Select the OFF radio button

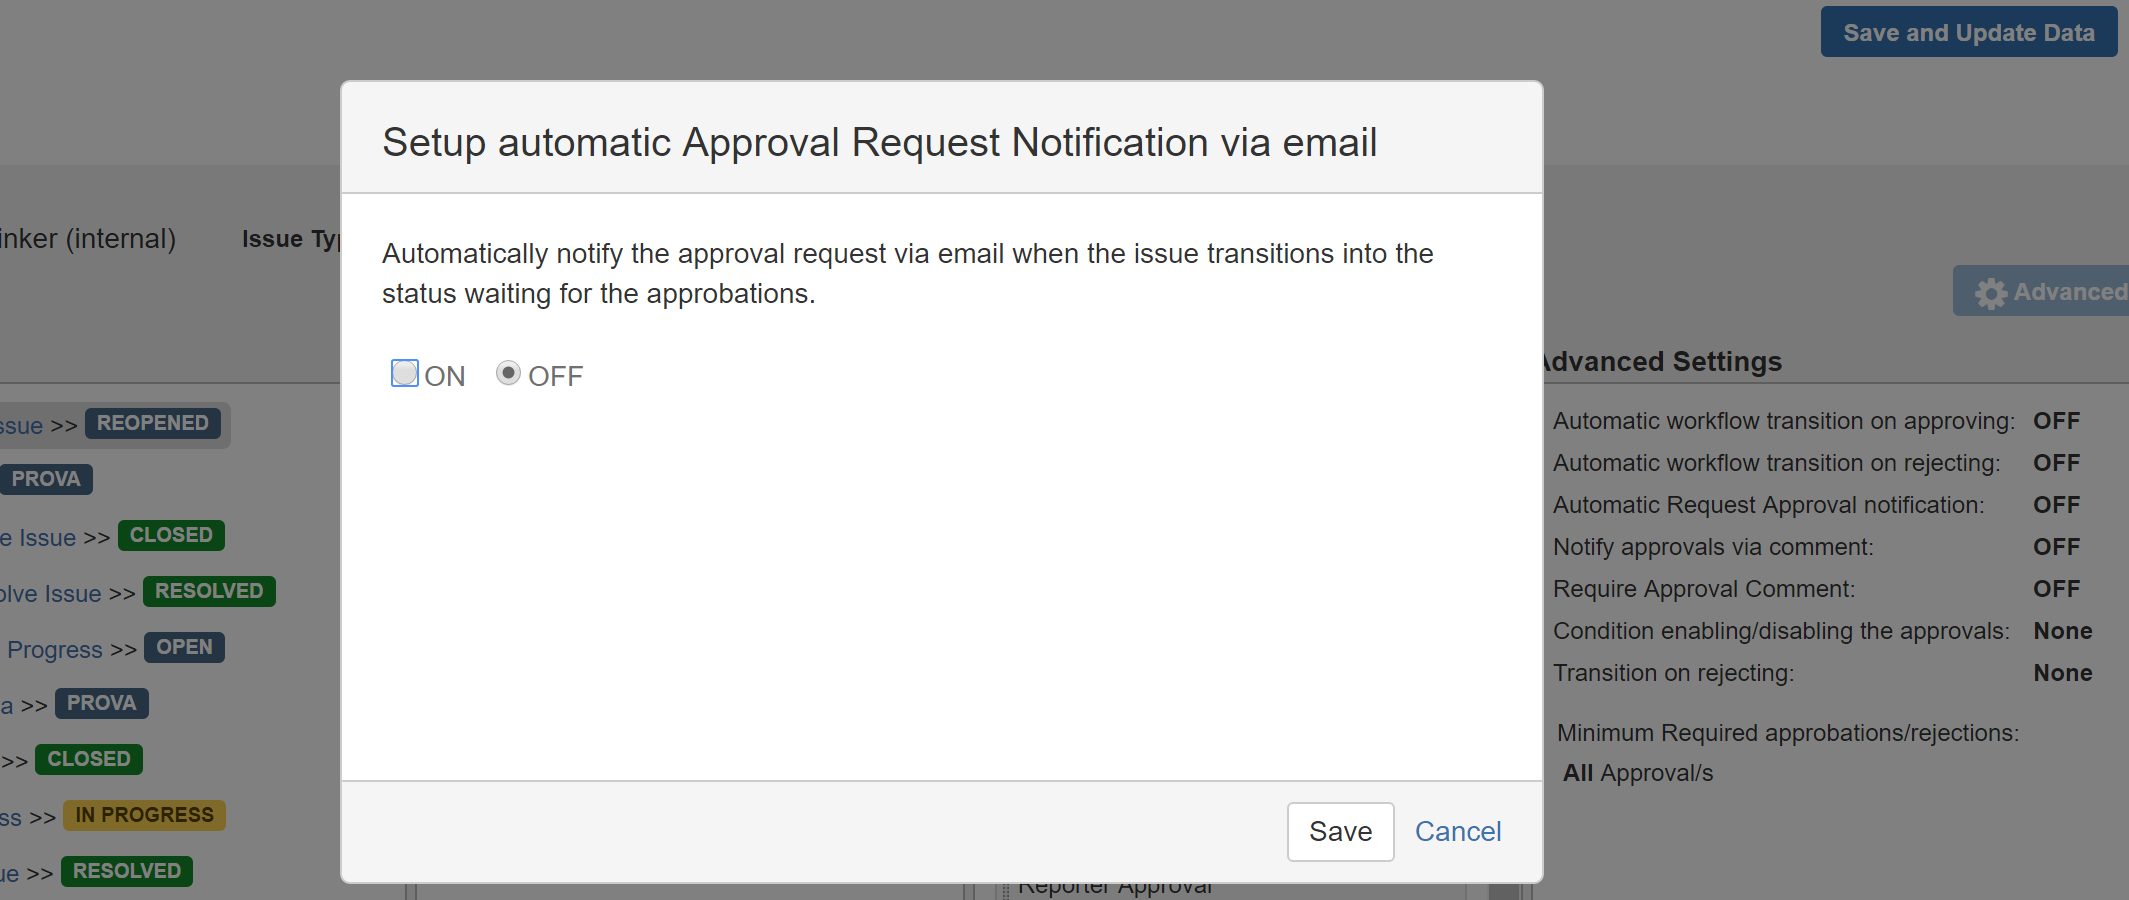508,374
